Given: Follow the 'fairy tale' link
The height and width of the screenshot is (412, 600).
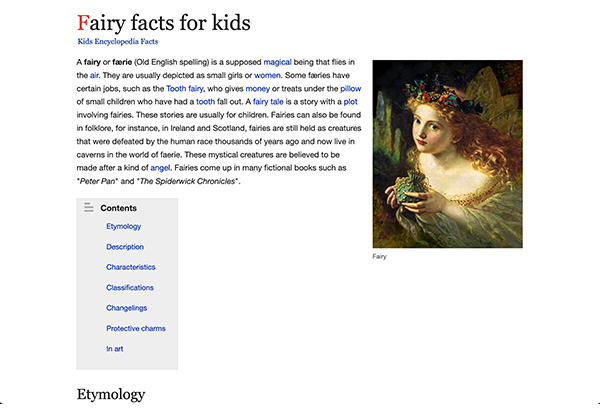Looking at the screenshot, I should coord(268,102).
